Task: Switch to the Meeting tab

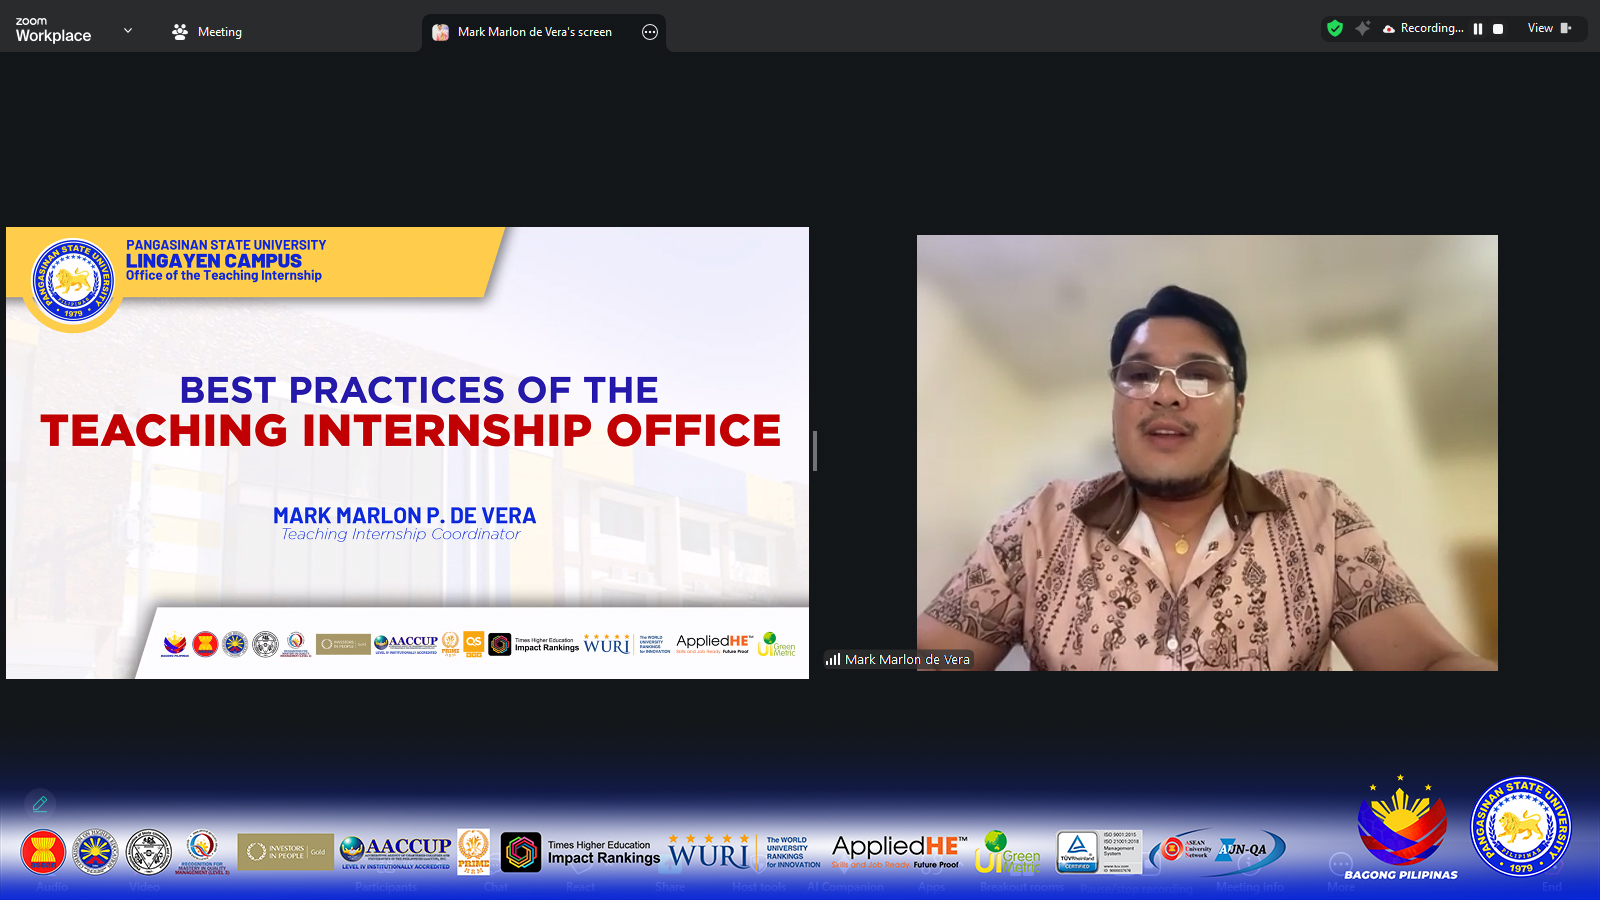Action: [x=207, y=32]
